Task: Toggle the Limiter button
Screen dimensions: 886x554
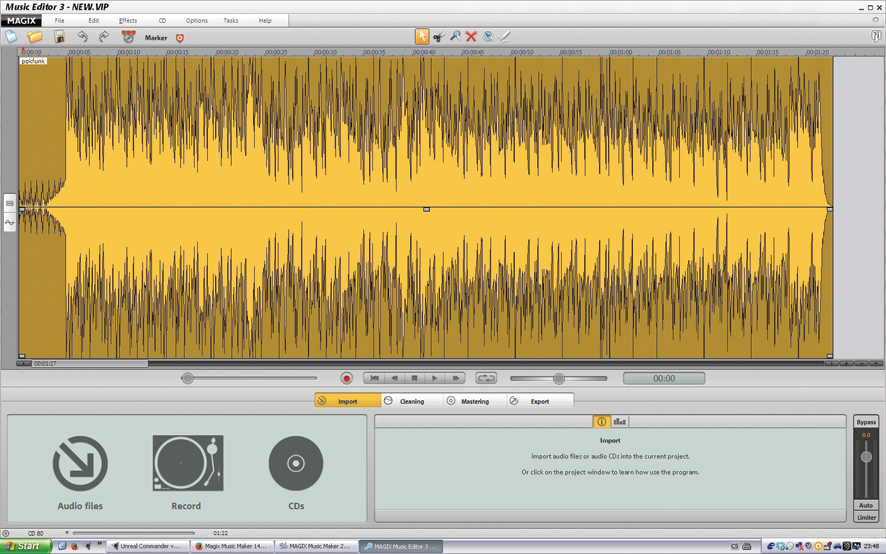Action: point(866,517)
